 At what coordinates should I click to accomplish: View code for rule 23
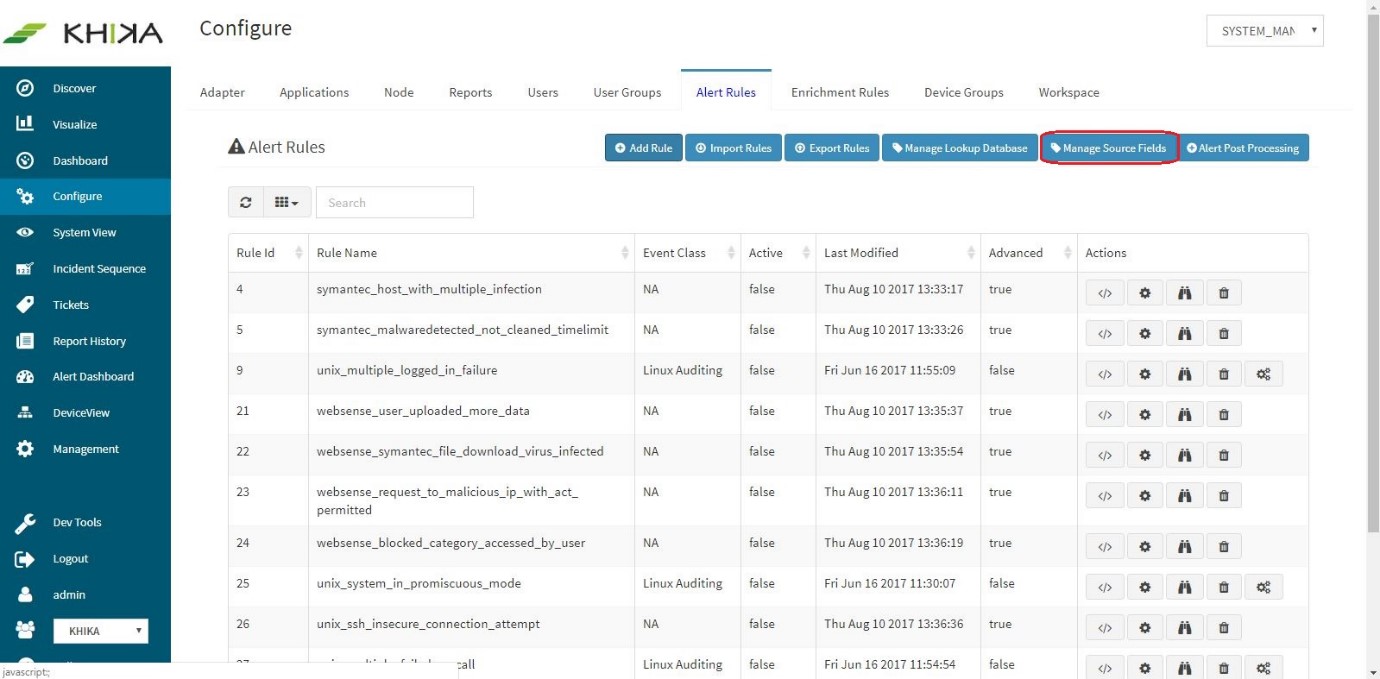[1105, 495]
